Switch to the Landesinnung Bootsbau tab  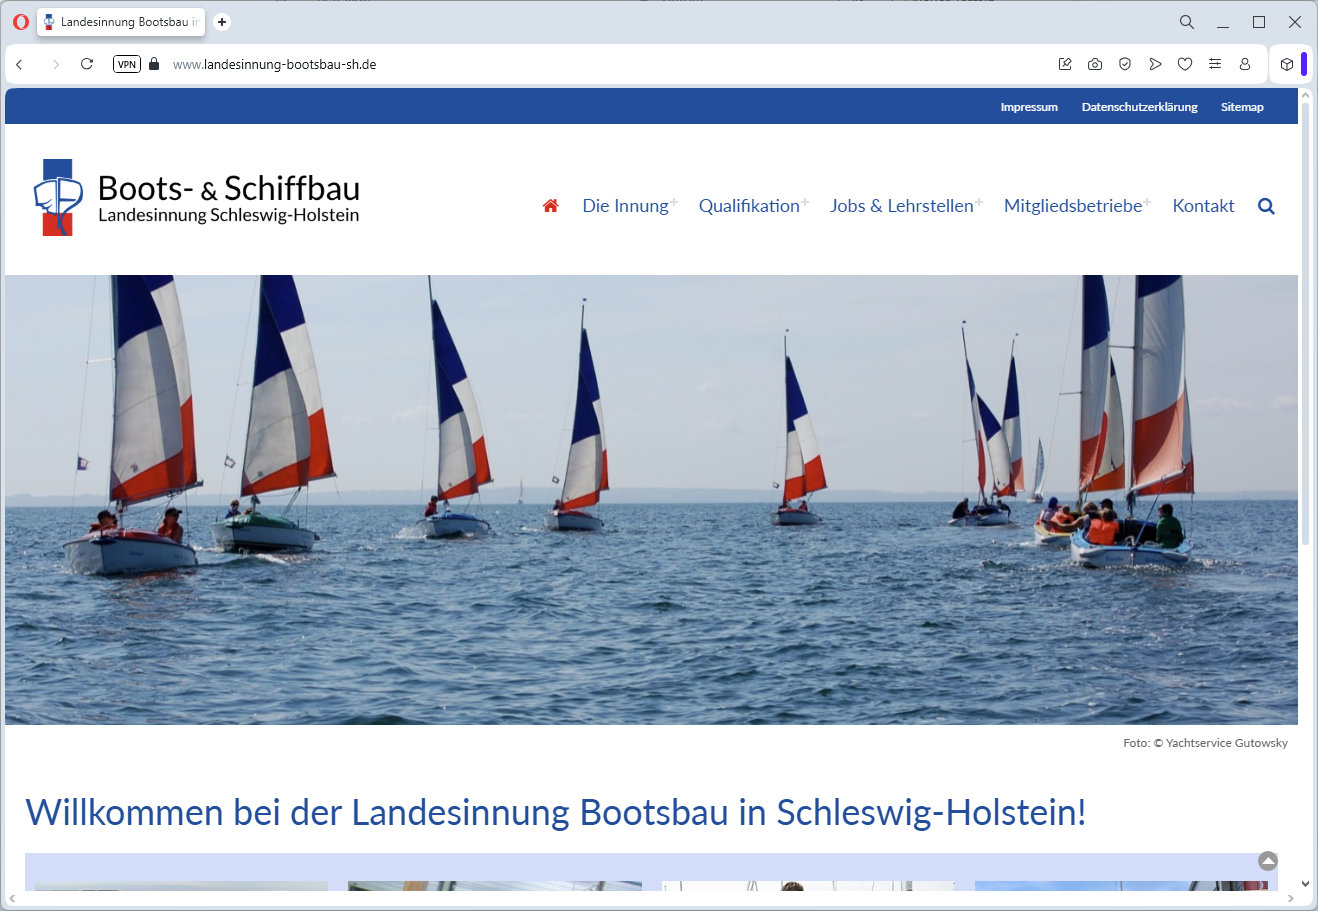(120, 21)
